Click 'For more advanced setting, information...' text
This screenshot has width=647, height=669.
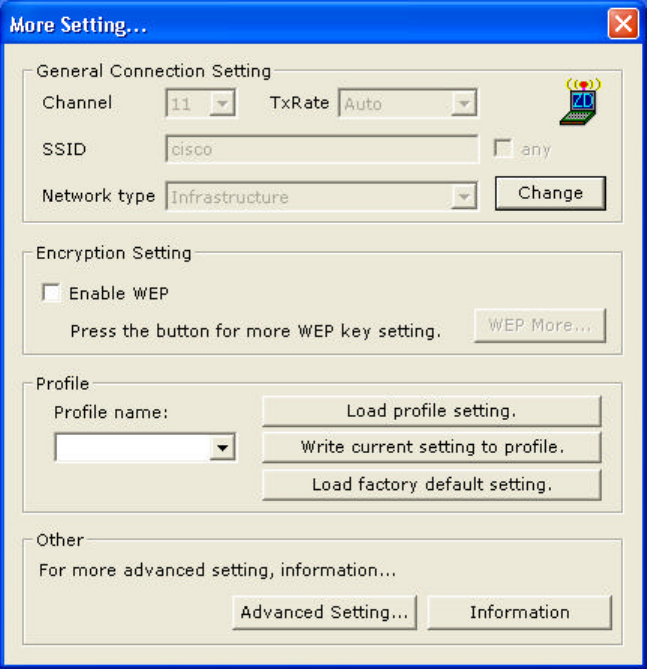coord(217,570)
